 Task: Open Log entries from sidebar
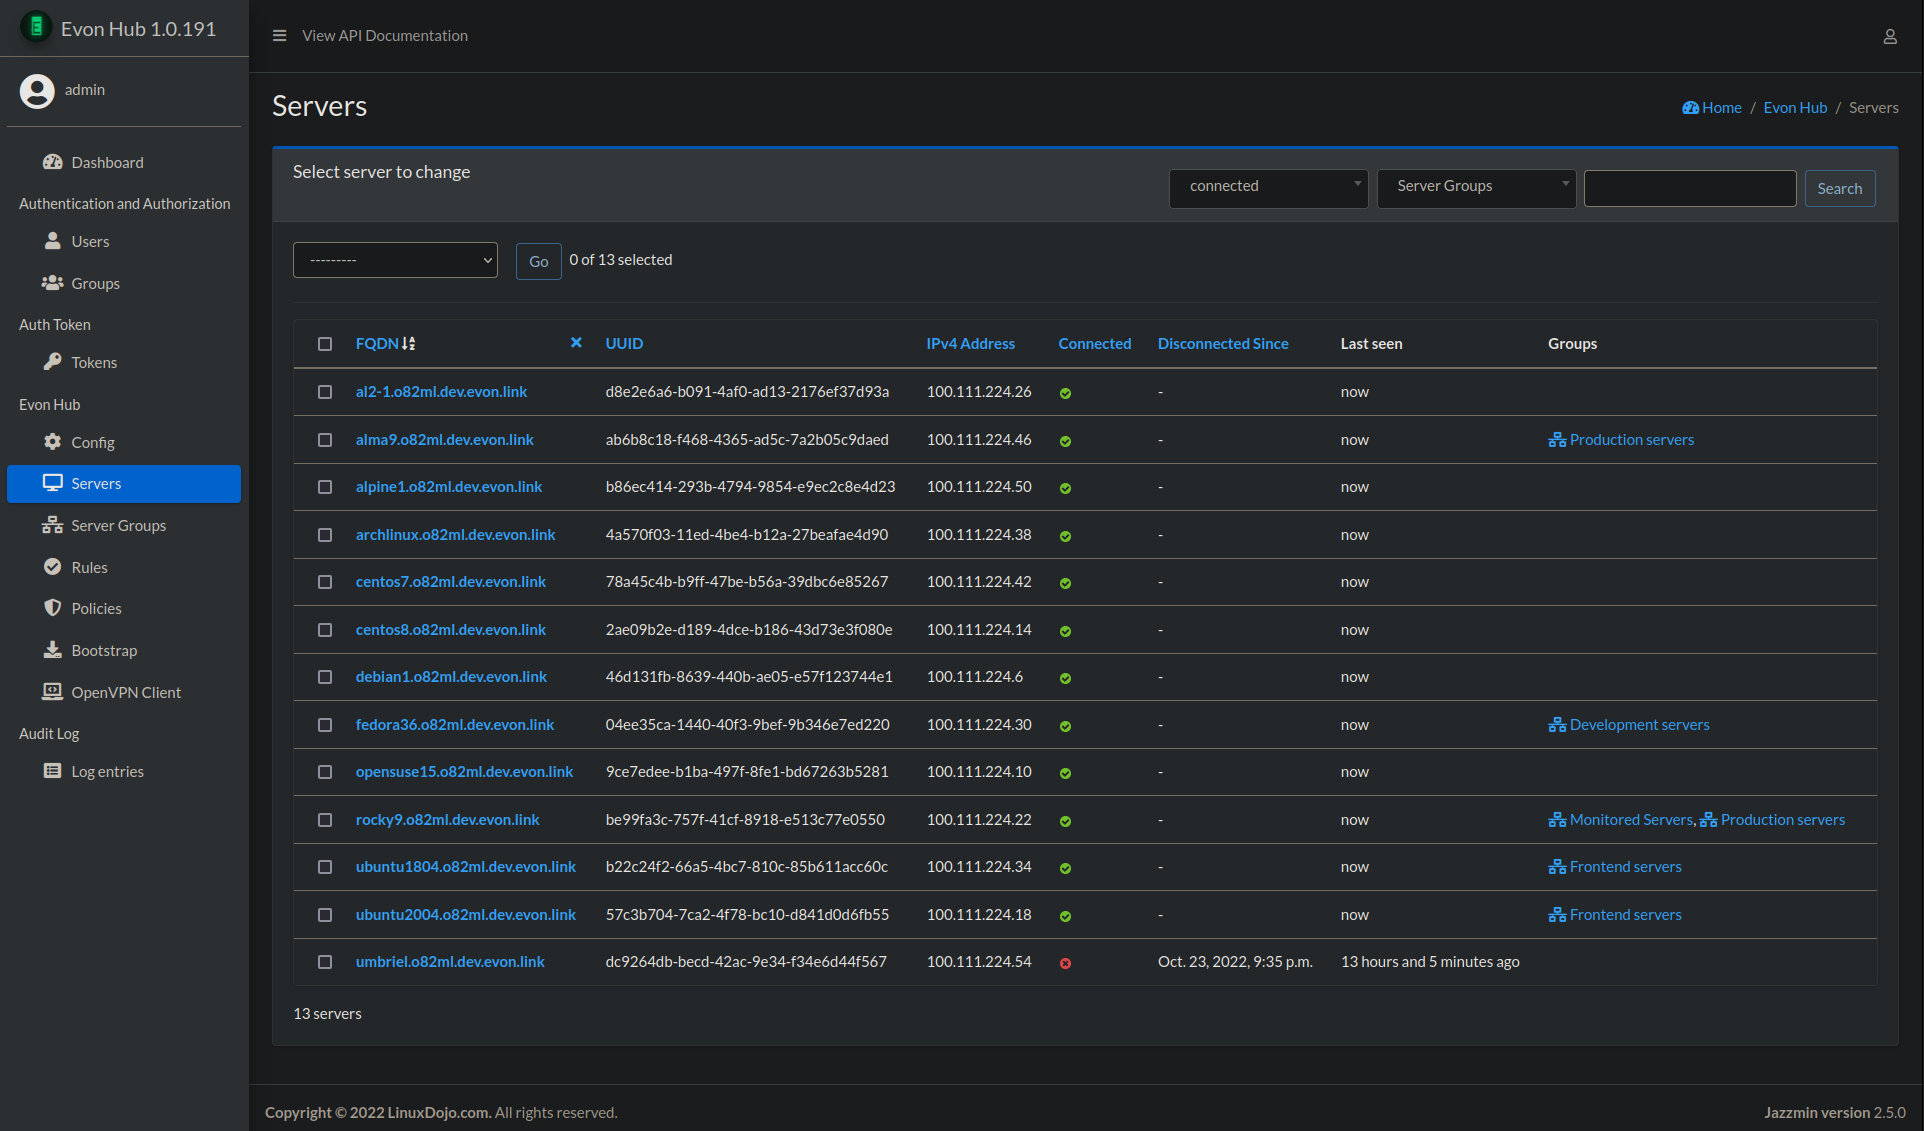tap(124, 771)
